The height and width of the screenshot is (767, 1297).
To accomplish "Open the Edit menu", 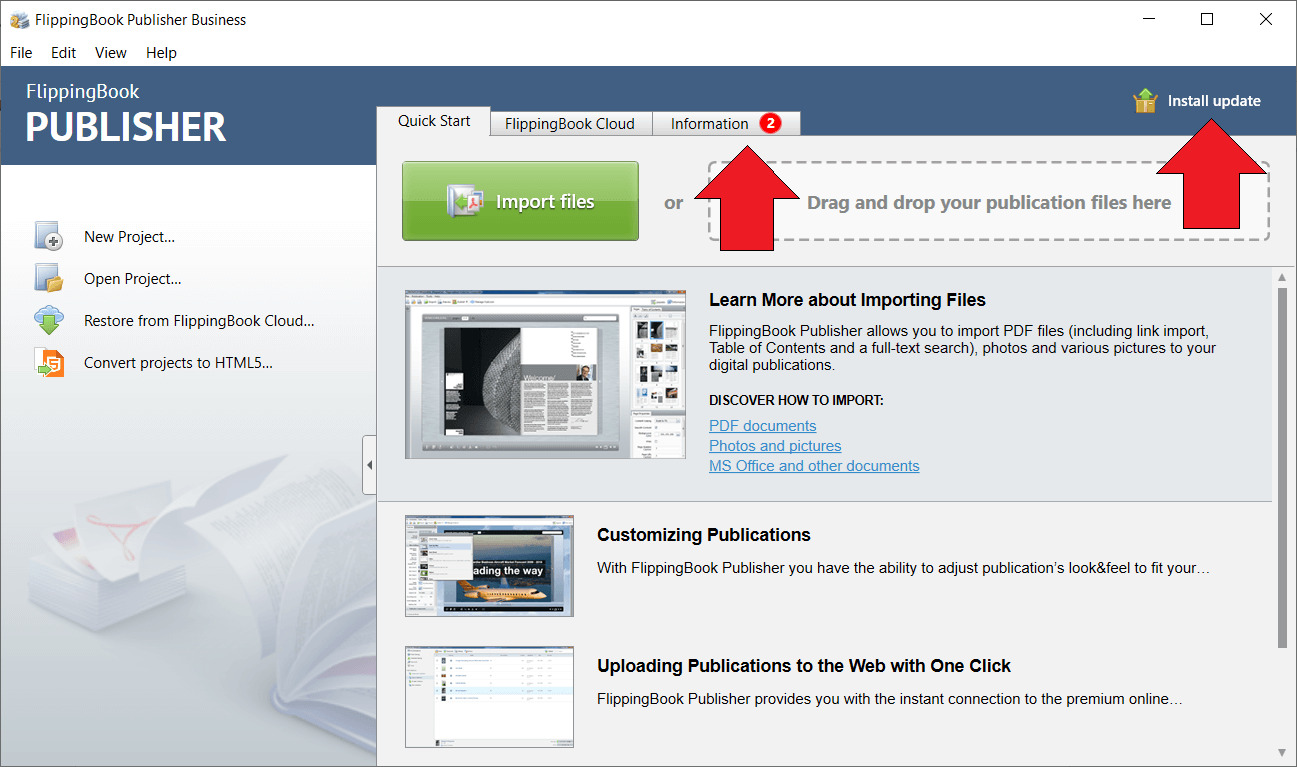I will coord(63,53).
